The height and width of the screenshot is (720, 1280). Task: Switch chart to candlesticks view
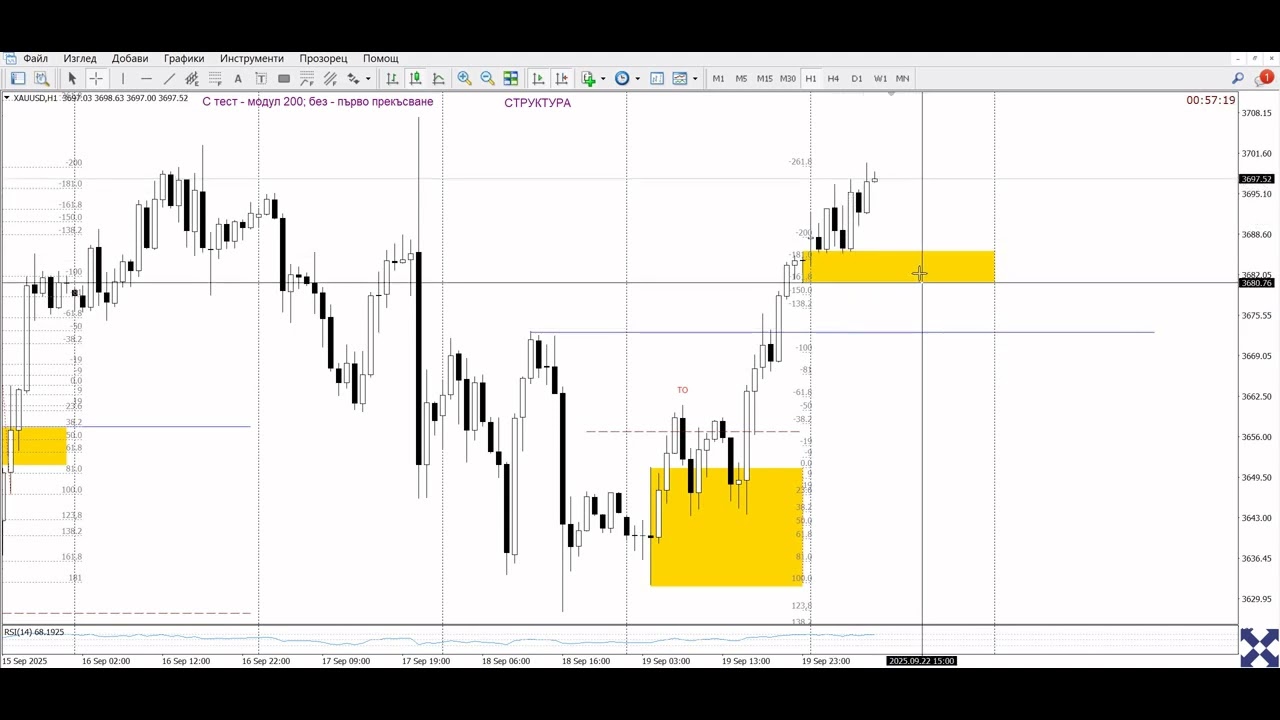point(415,78)
